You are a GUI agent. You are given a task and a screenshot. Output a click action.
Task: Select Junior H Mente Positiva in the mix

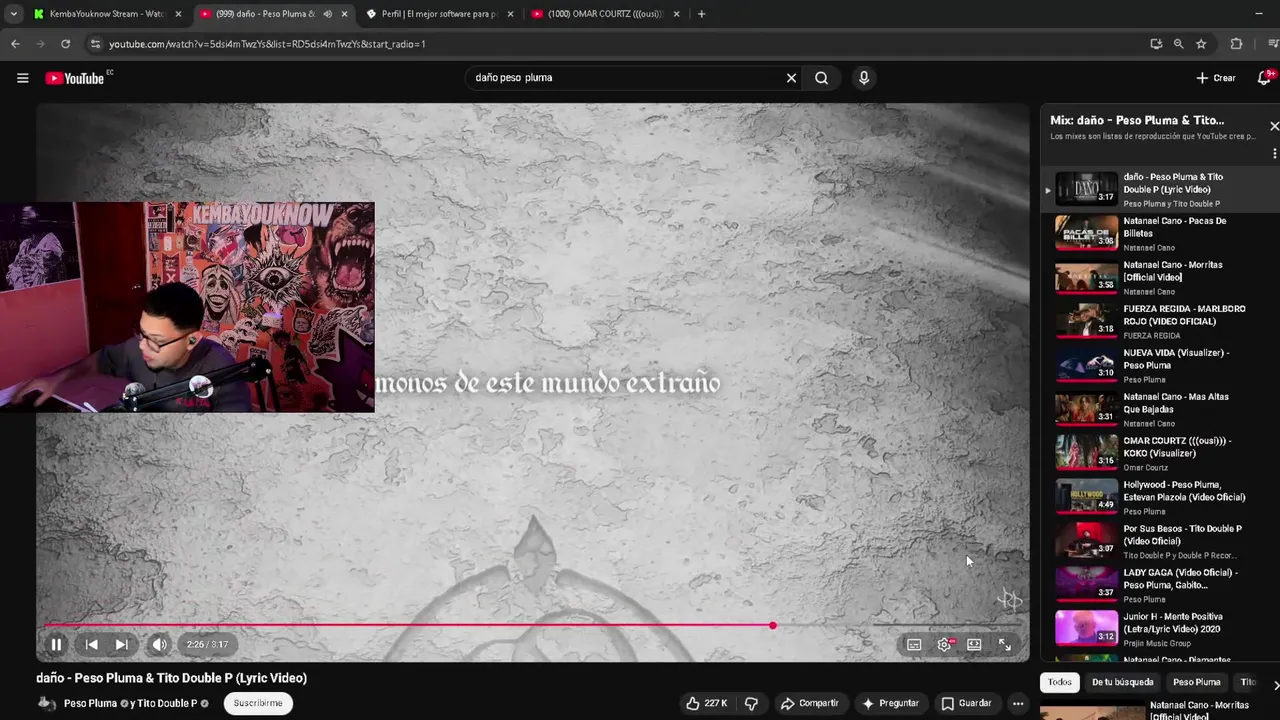pos(1160,630)
